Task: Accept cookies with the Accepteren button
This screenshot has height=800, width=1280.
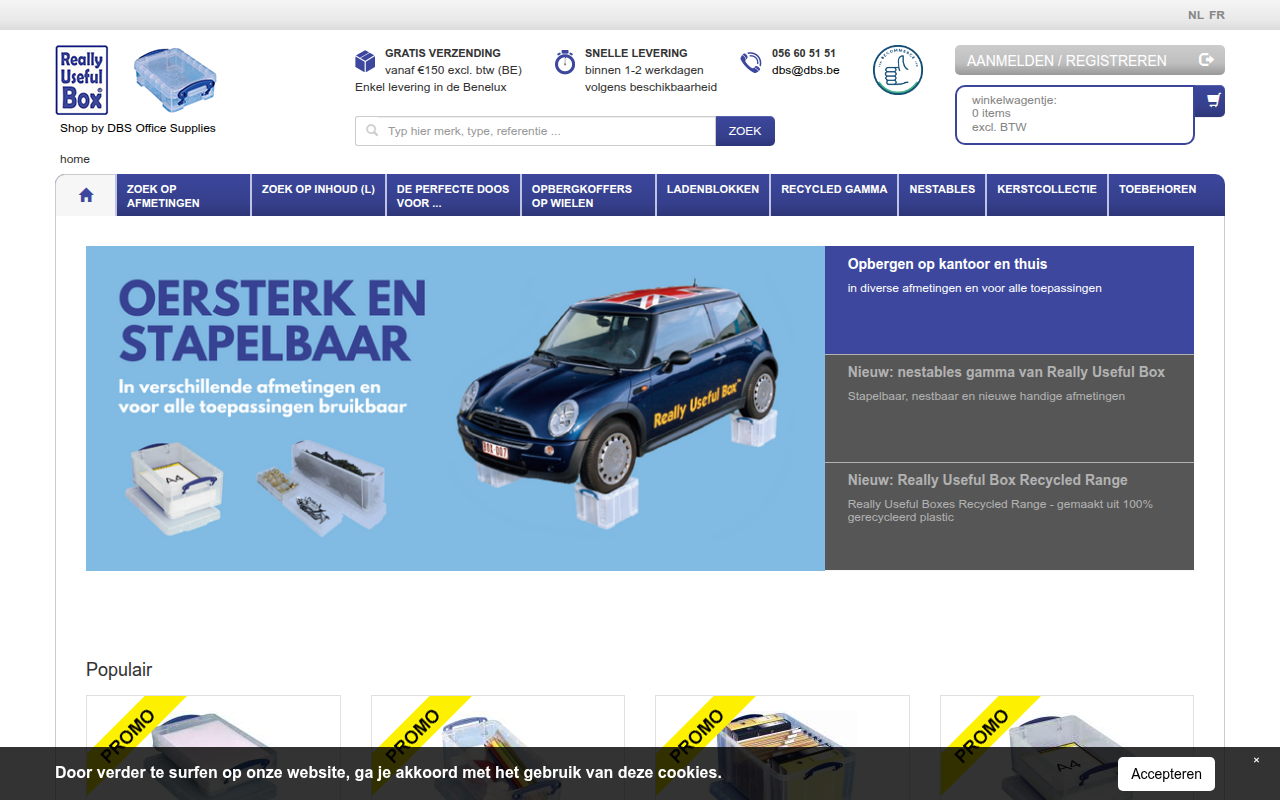Action: [x=1166, y=774]
